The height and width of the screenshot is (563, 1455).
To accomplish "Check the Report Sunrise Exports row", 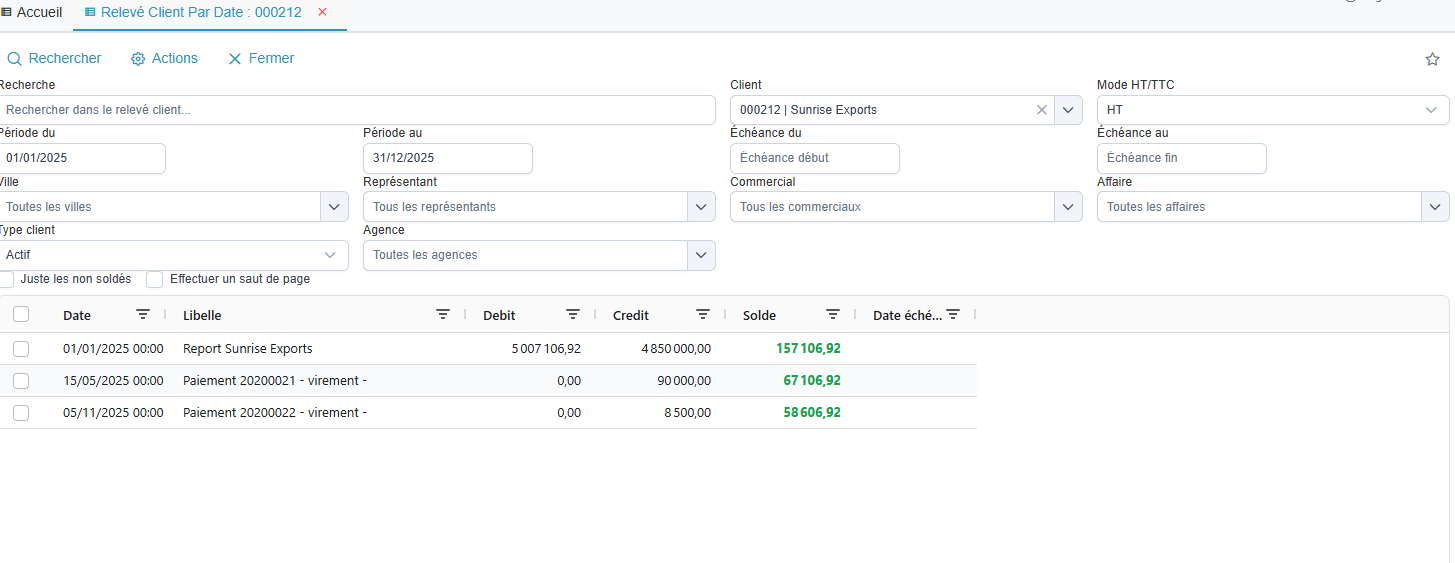I will pos(21,349).
